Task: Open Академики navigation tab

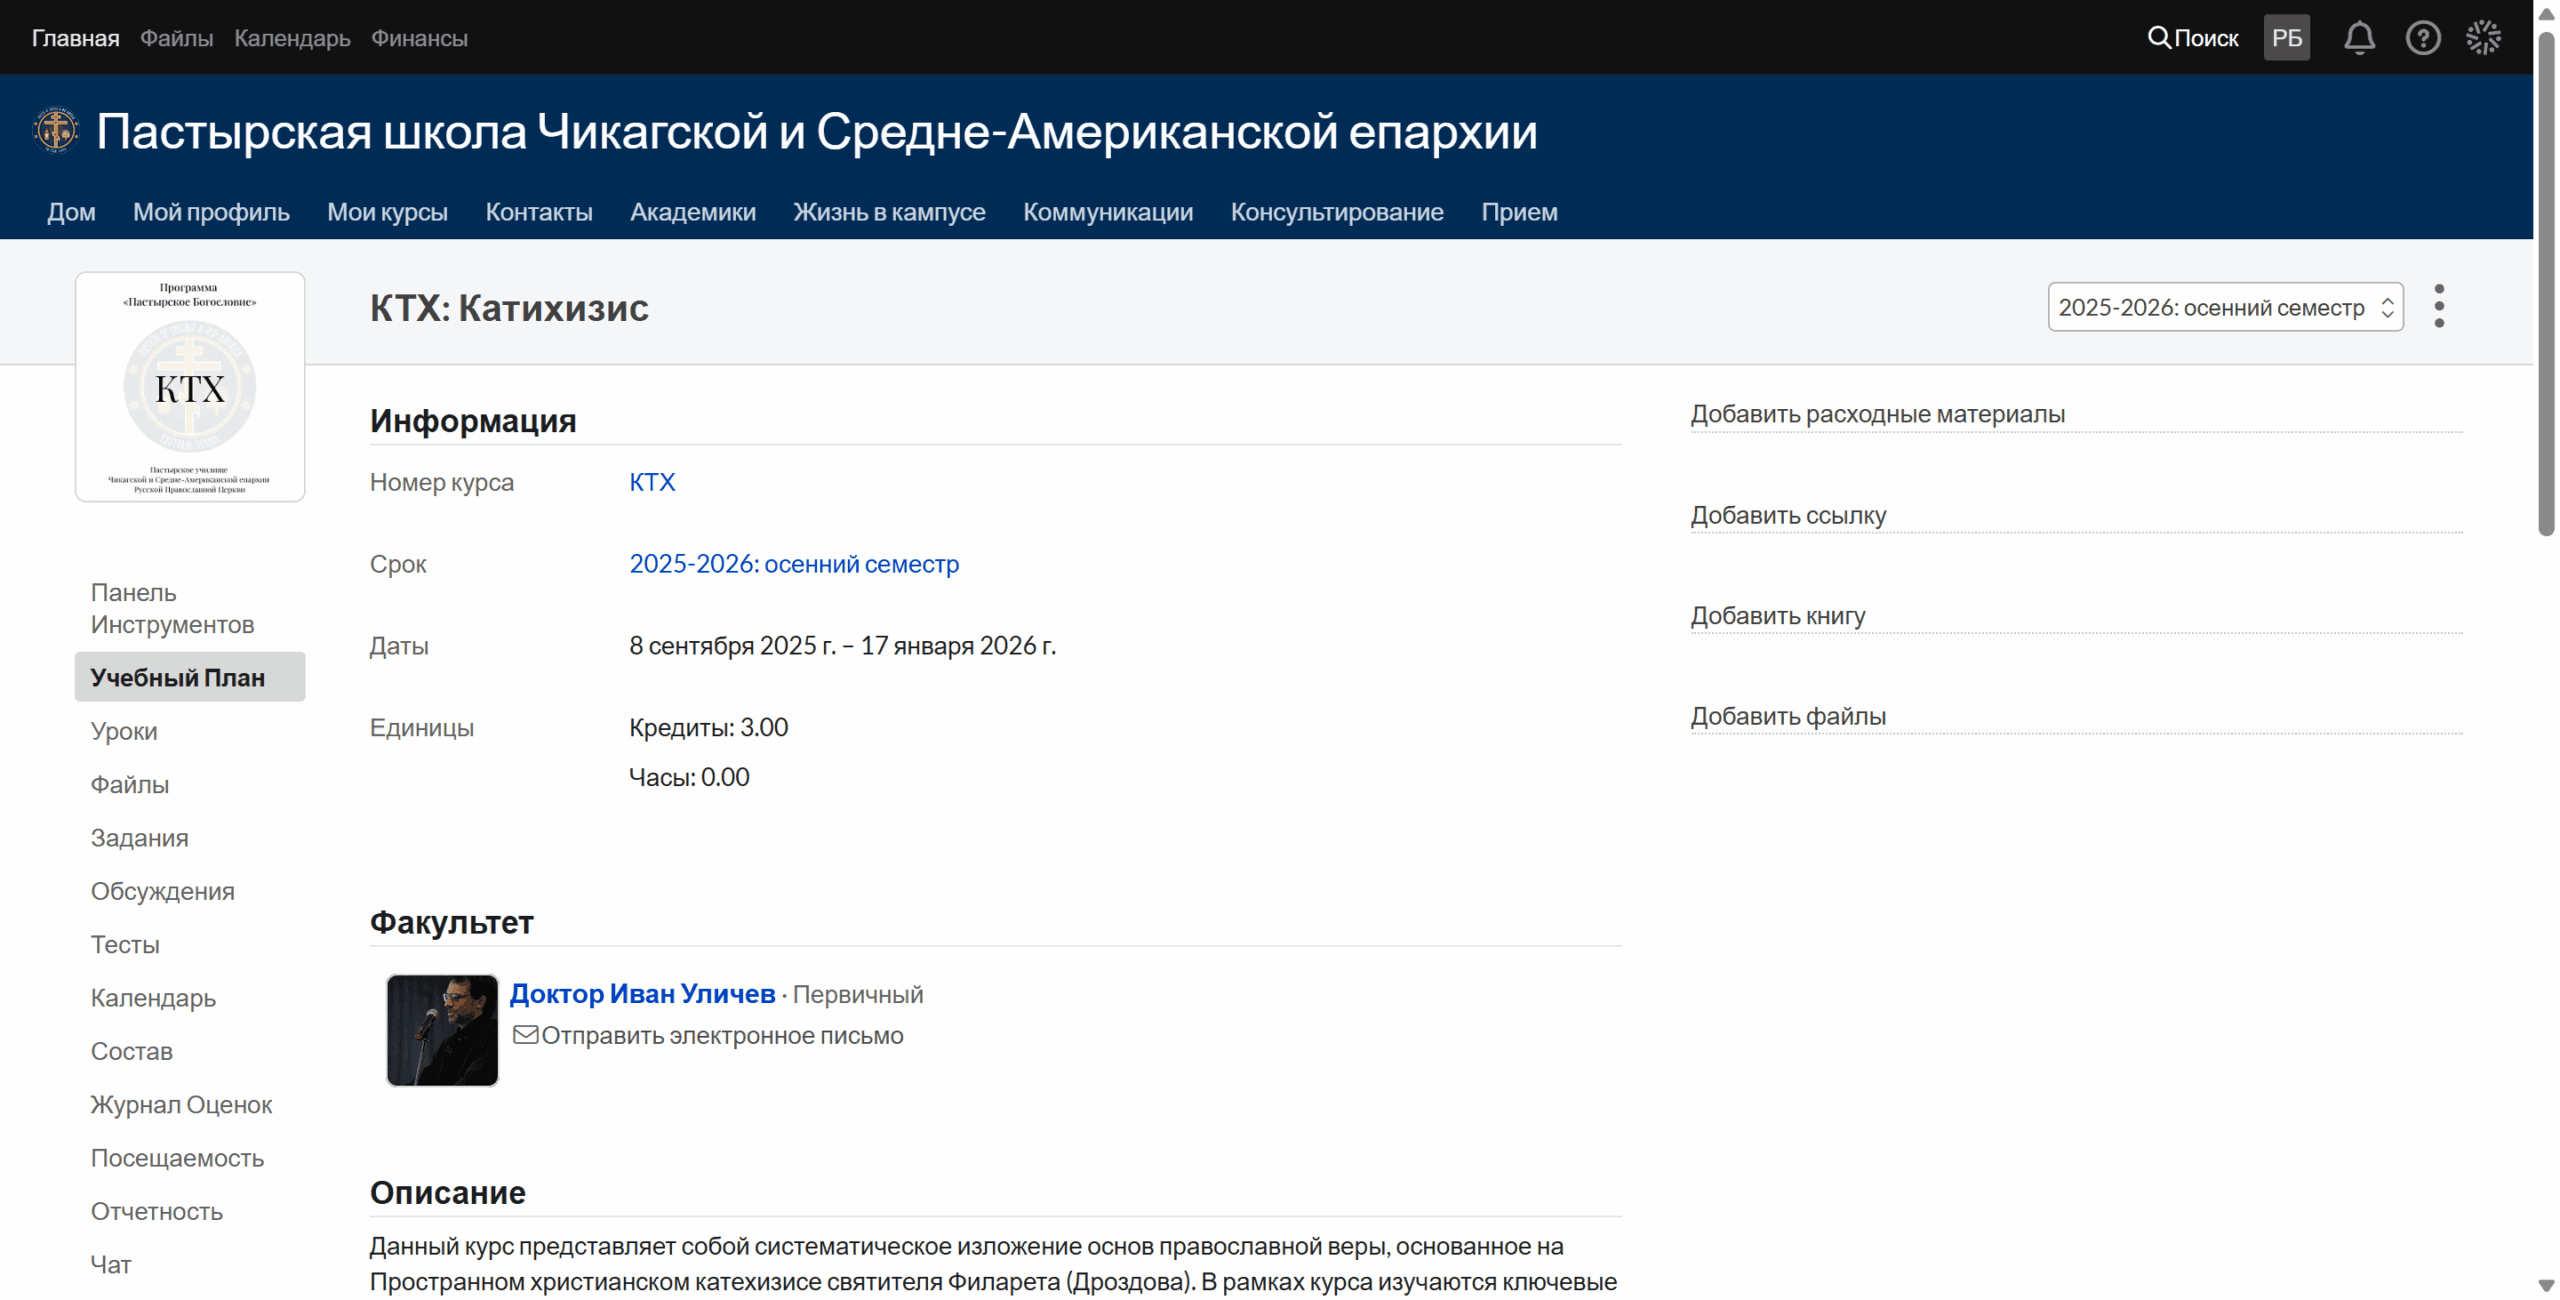Action: click(x=693, y=212)
